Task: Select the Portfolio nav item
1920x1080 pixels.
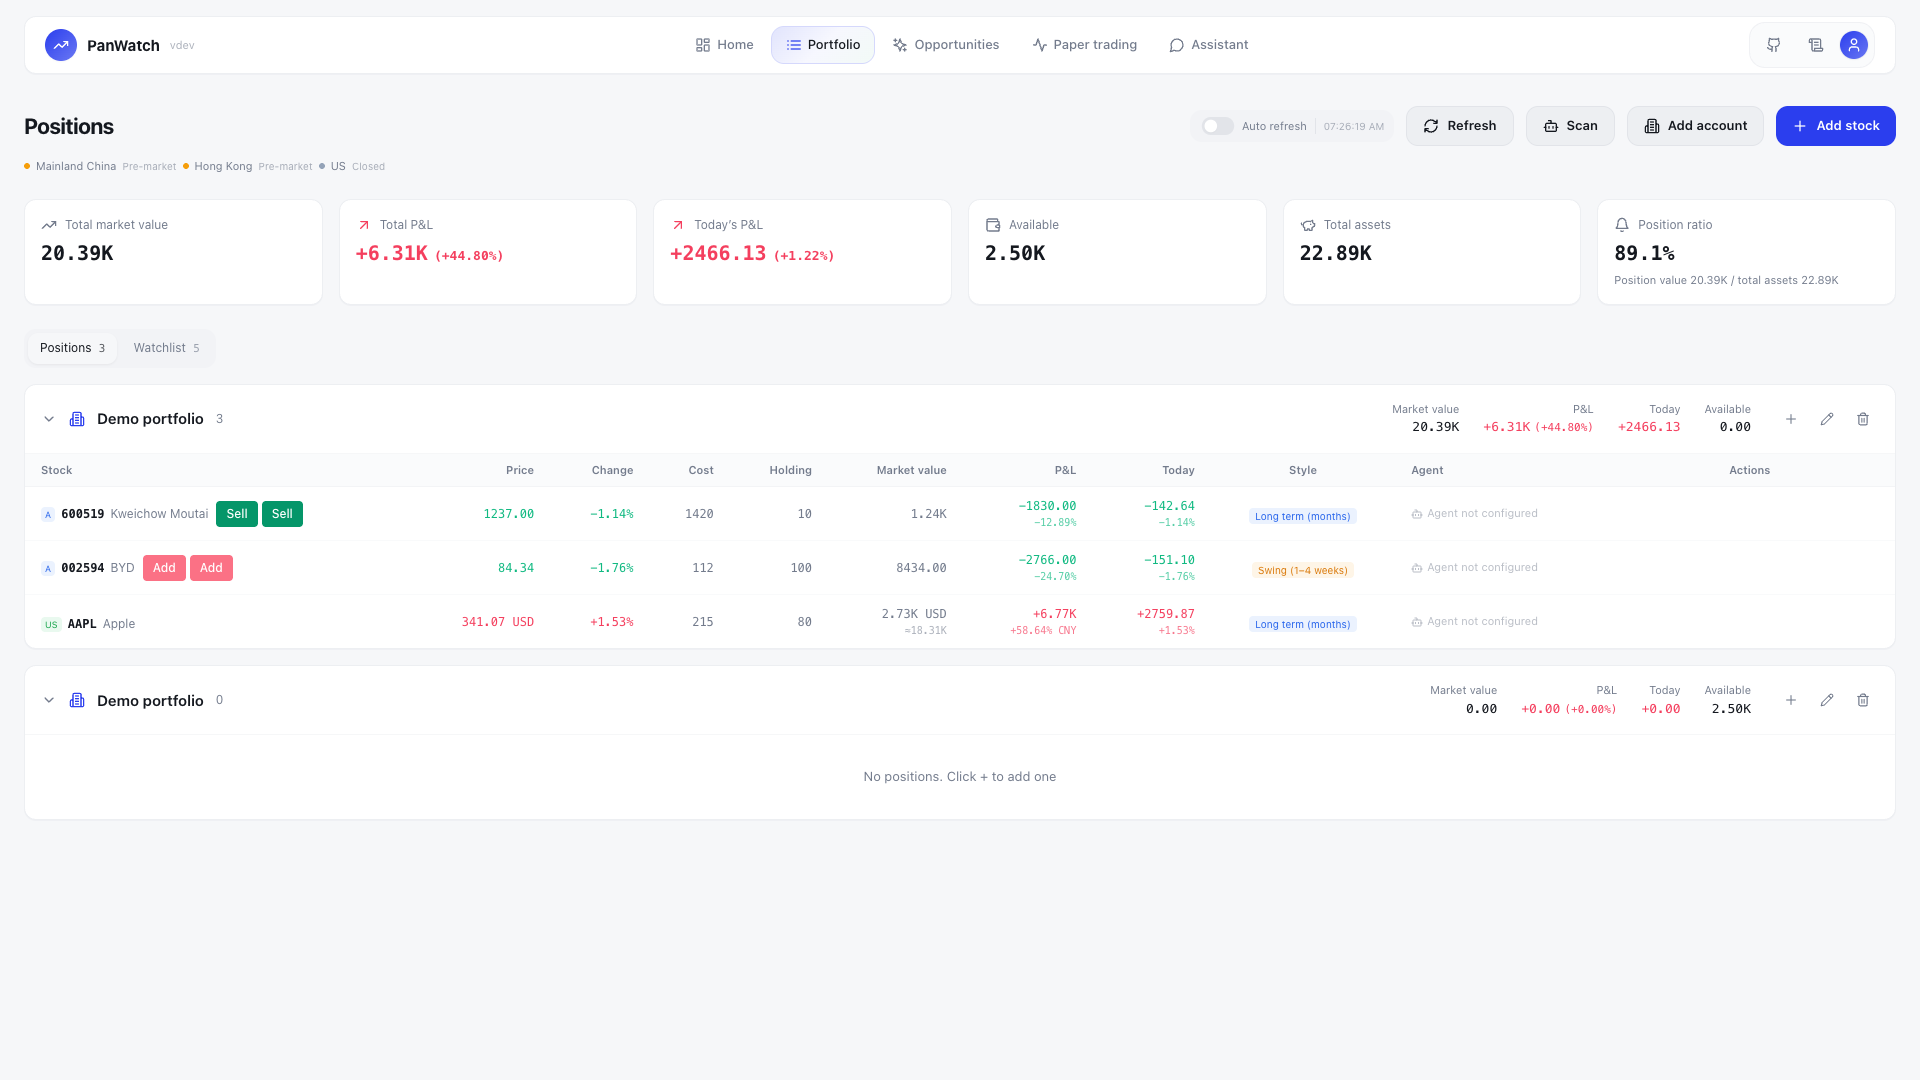Action: pos(823,45)
